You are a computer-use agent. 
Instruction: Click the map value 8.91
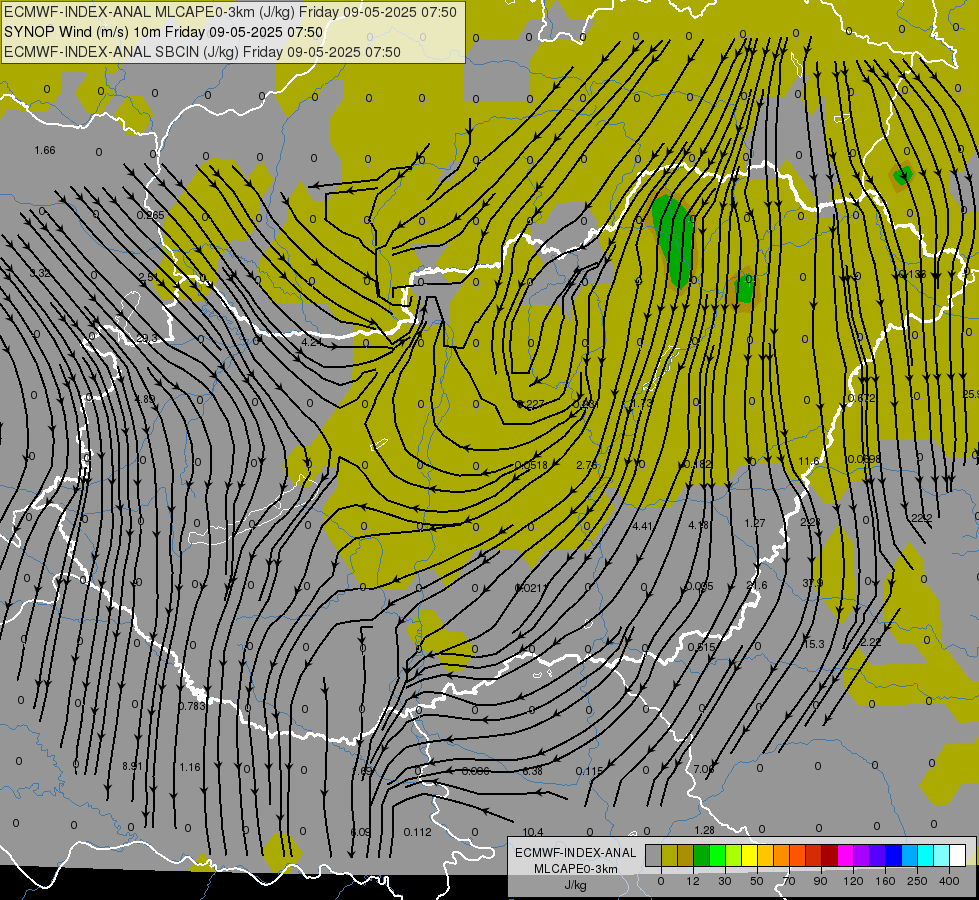[132, 766]
